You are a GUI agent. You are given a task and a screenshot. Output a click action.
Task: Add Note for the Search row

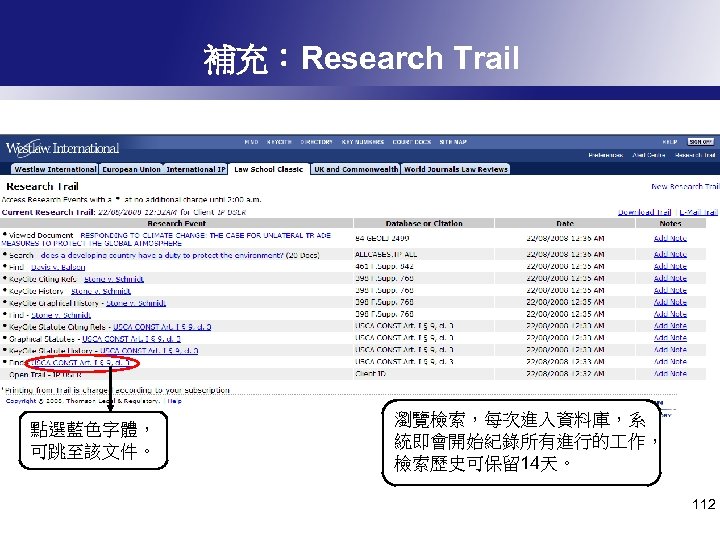coord(670,254)
